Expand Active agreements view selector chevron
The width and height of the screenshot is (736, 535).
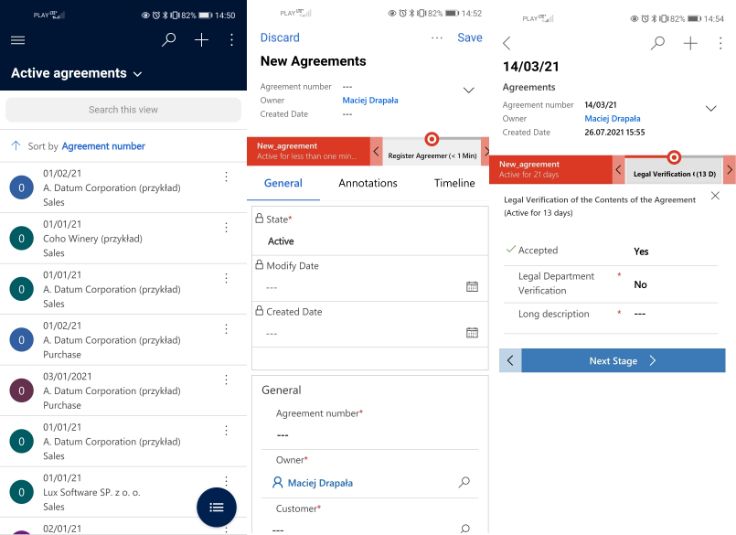pos(138,74)
